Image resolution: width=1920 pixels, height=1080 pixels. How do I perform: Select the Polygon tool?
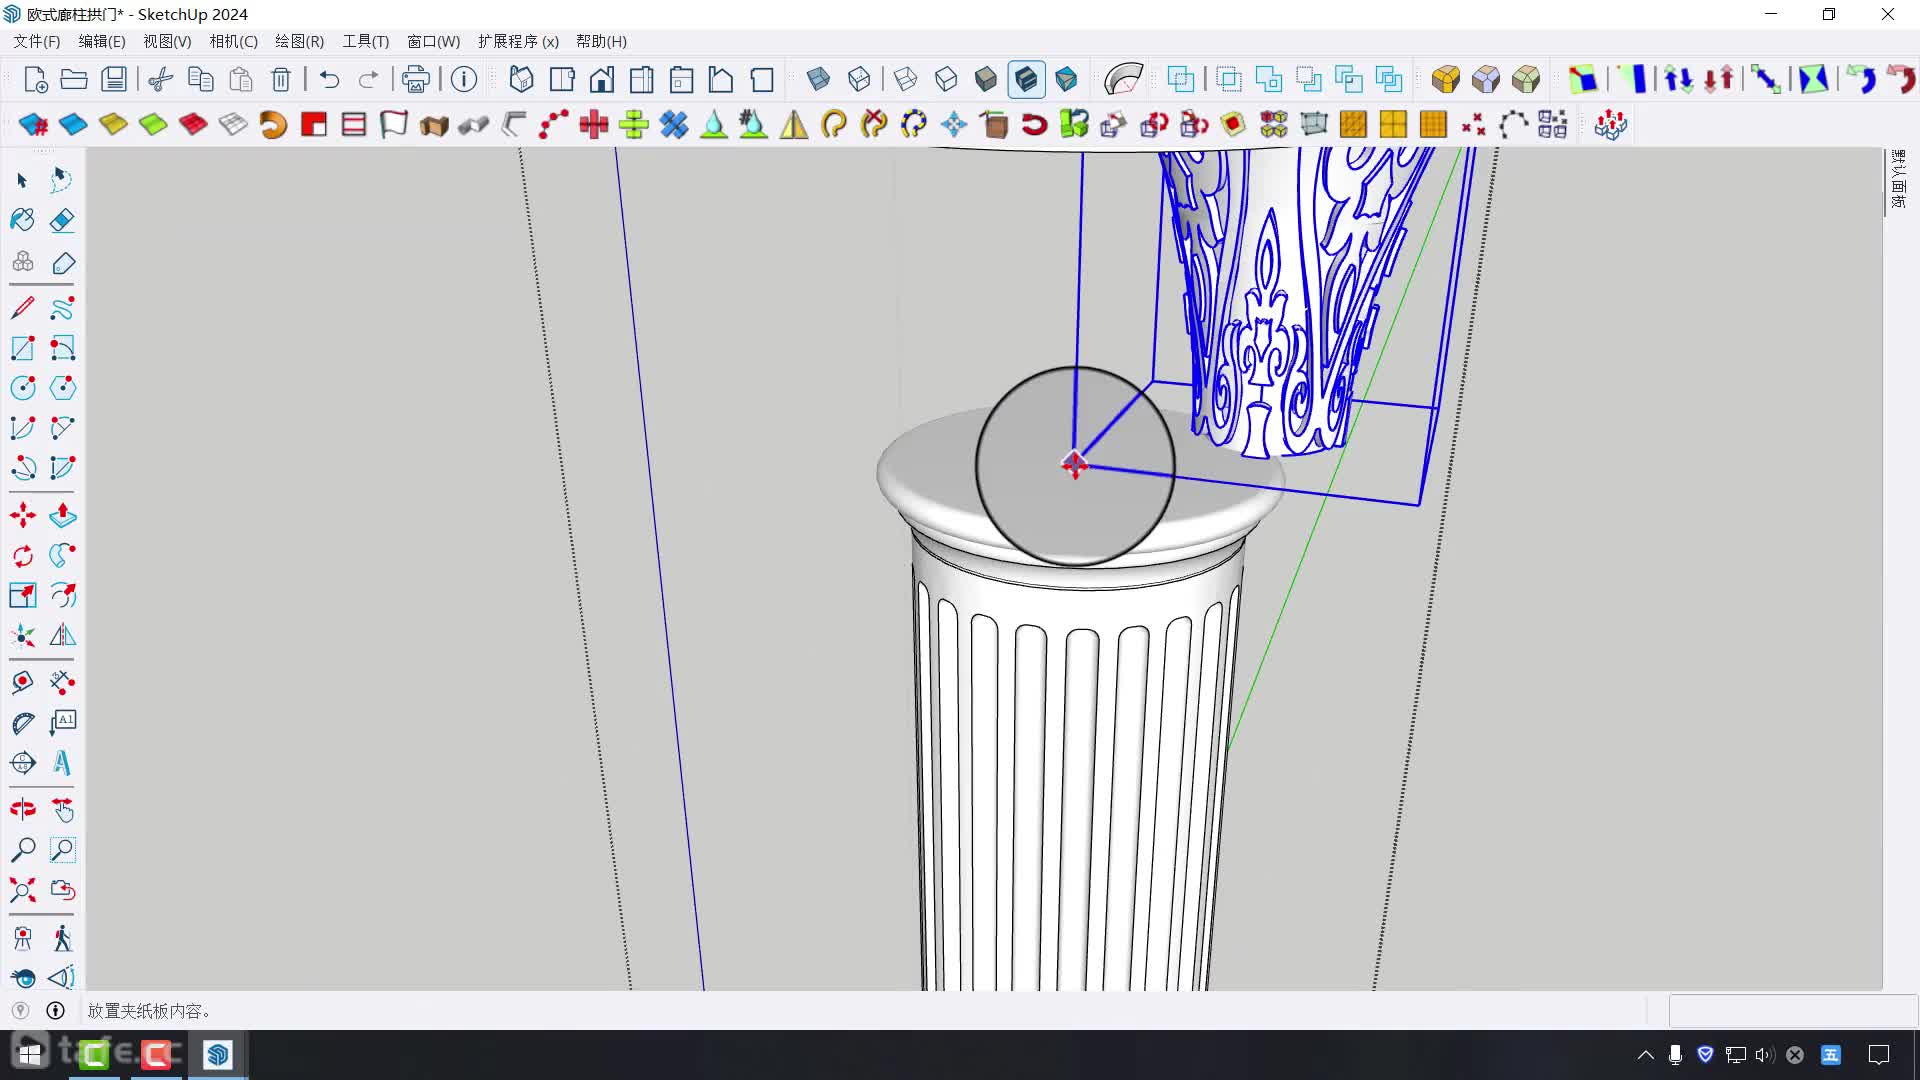62,388
